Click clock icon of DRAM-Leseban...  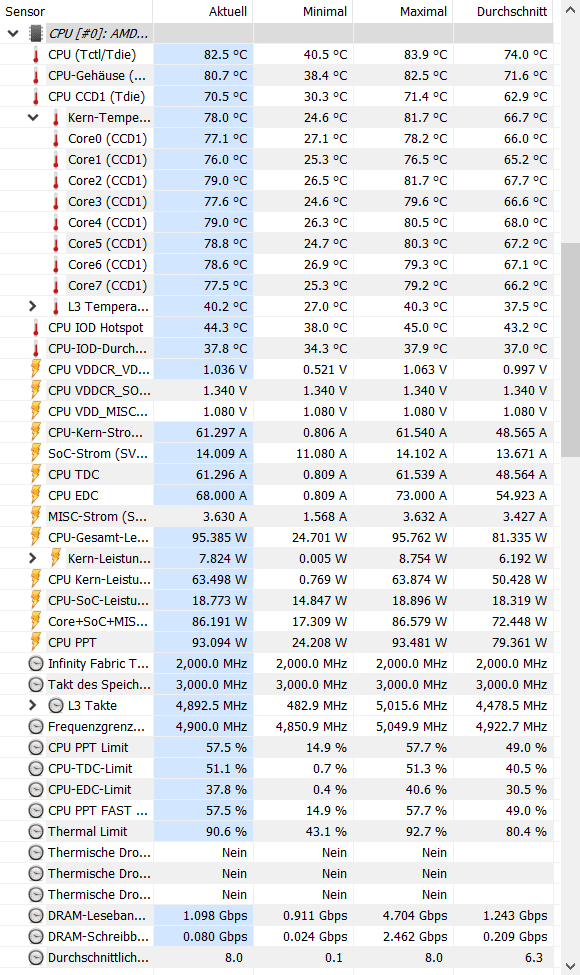[36, 915]
